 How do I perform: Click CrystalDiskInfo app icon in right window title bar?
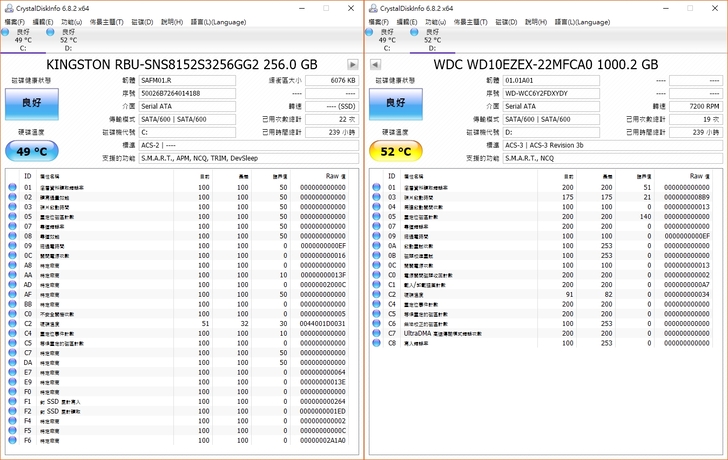tap(373, 7)
